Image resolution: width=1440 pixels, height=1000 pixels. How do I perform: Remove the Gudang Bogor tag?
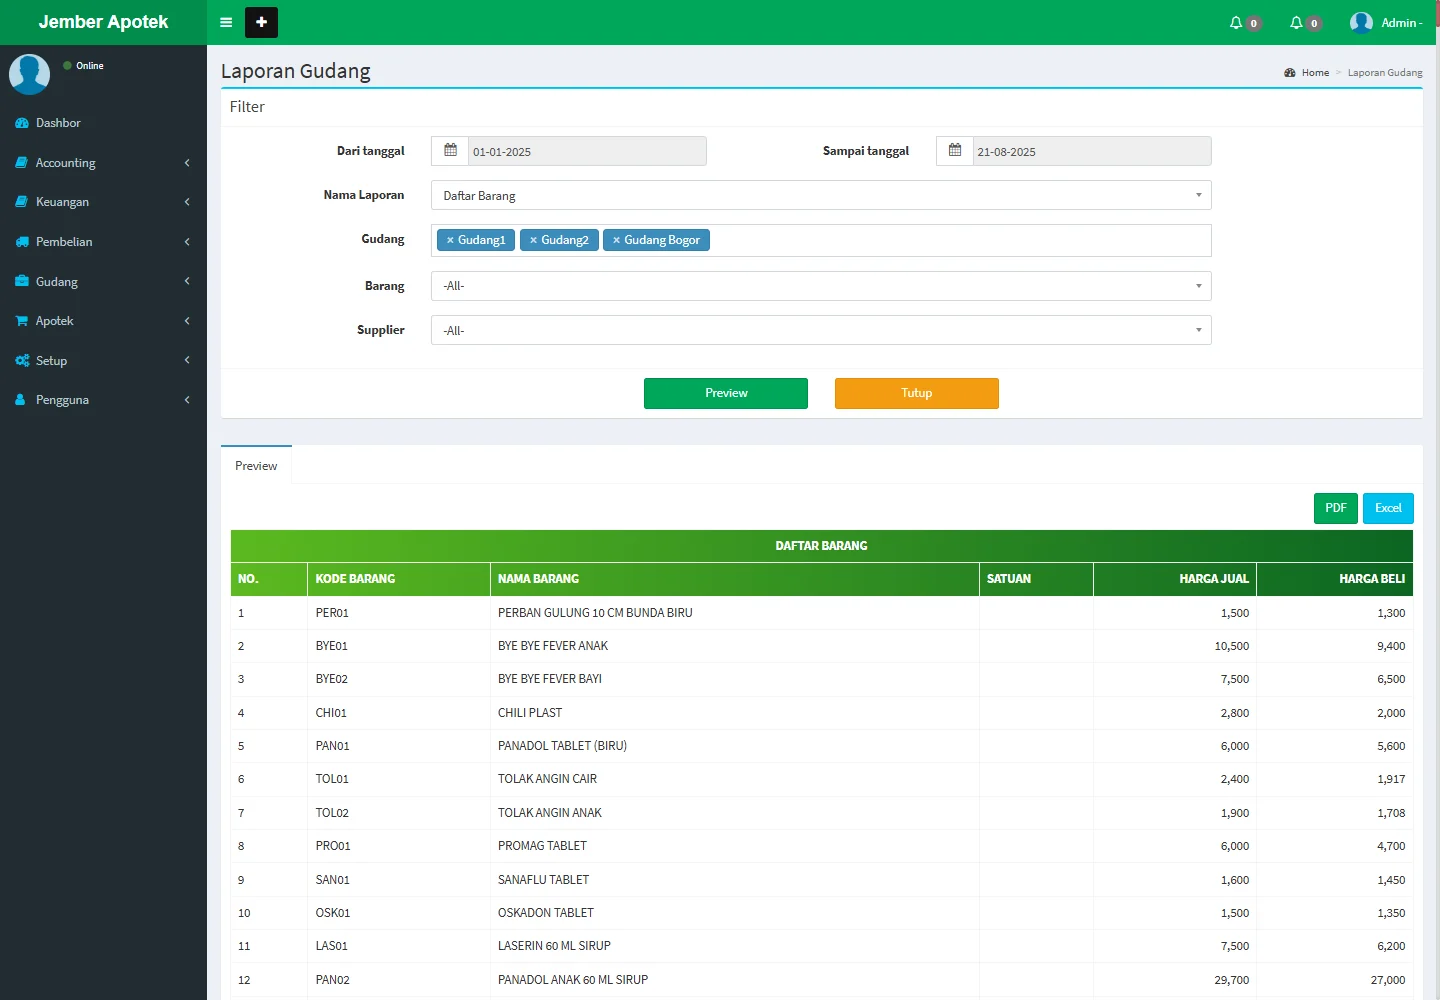tap(616, 240)
